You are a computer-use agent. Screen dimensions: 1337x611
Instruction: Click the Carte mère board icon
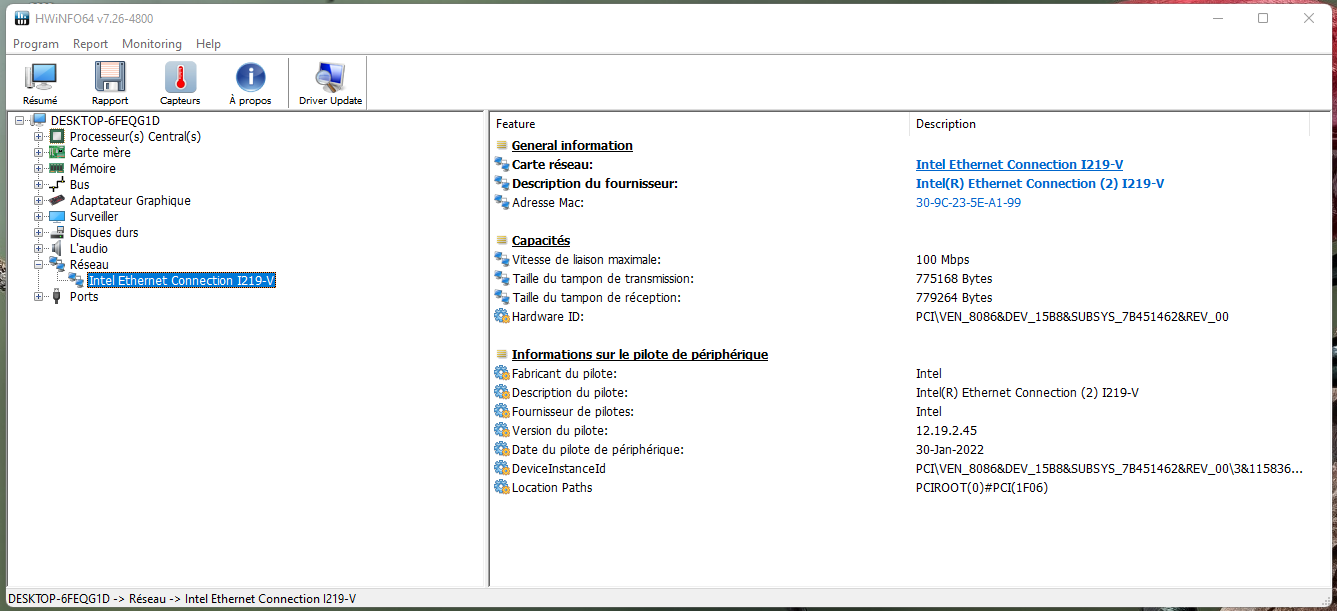pos(57,153)
